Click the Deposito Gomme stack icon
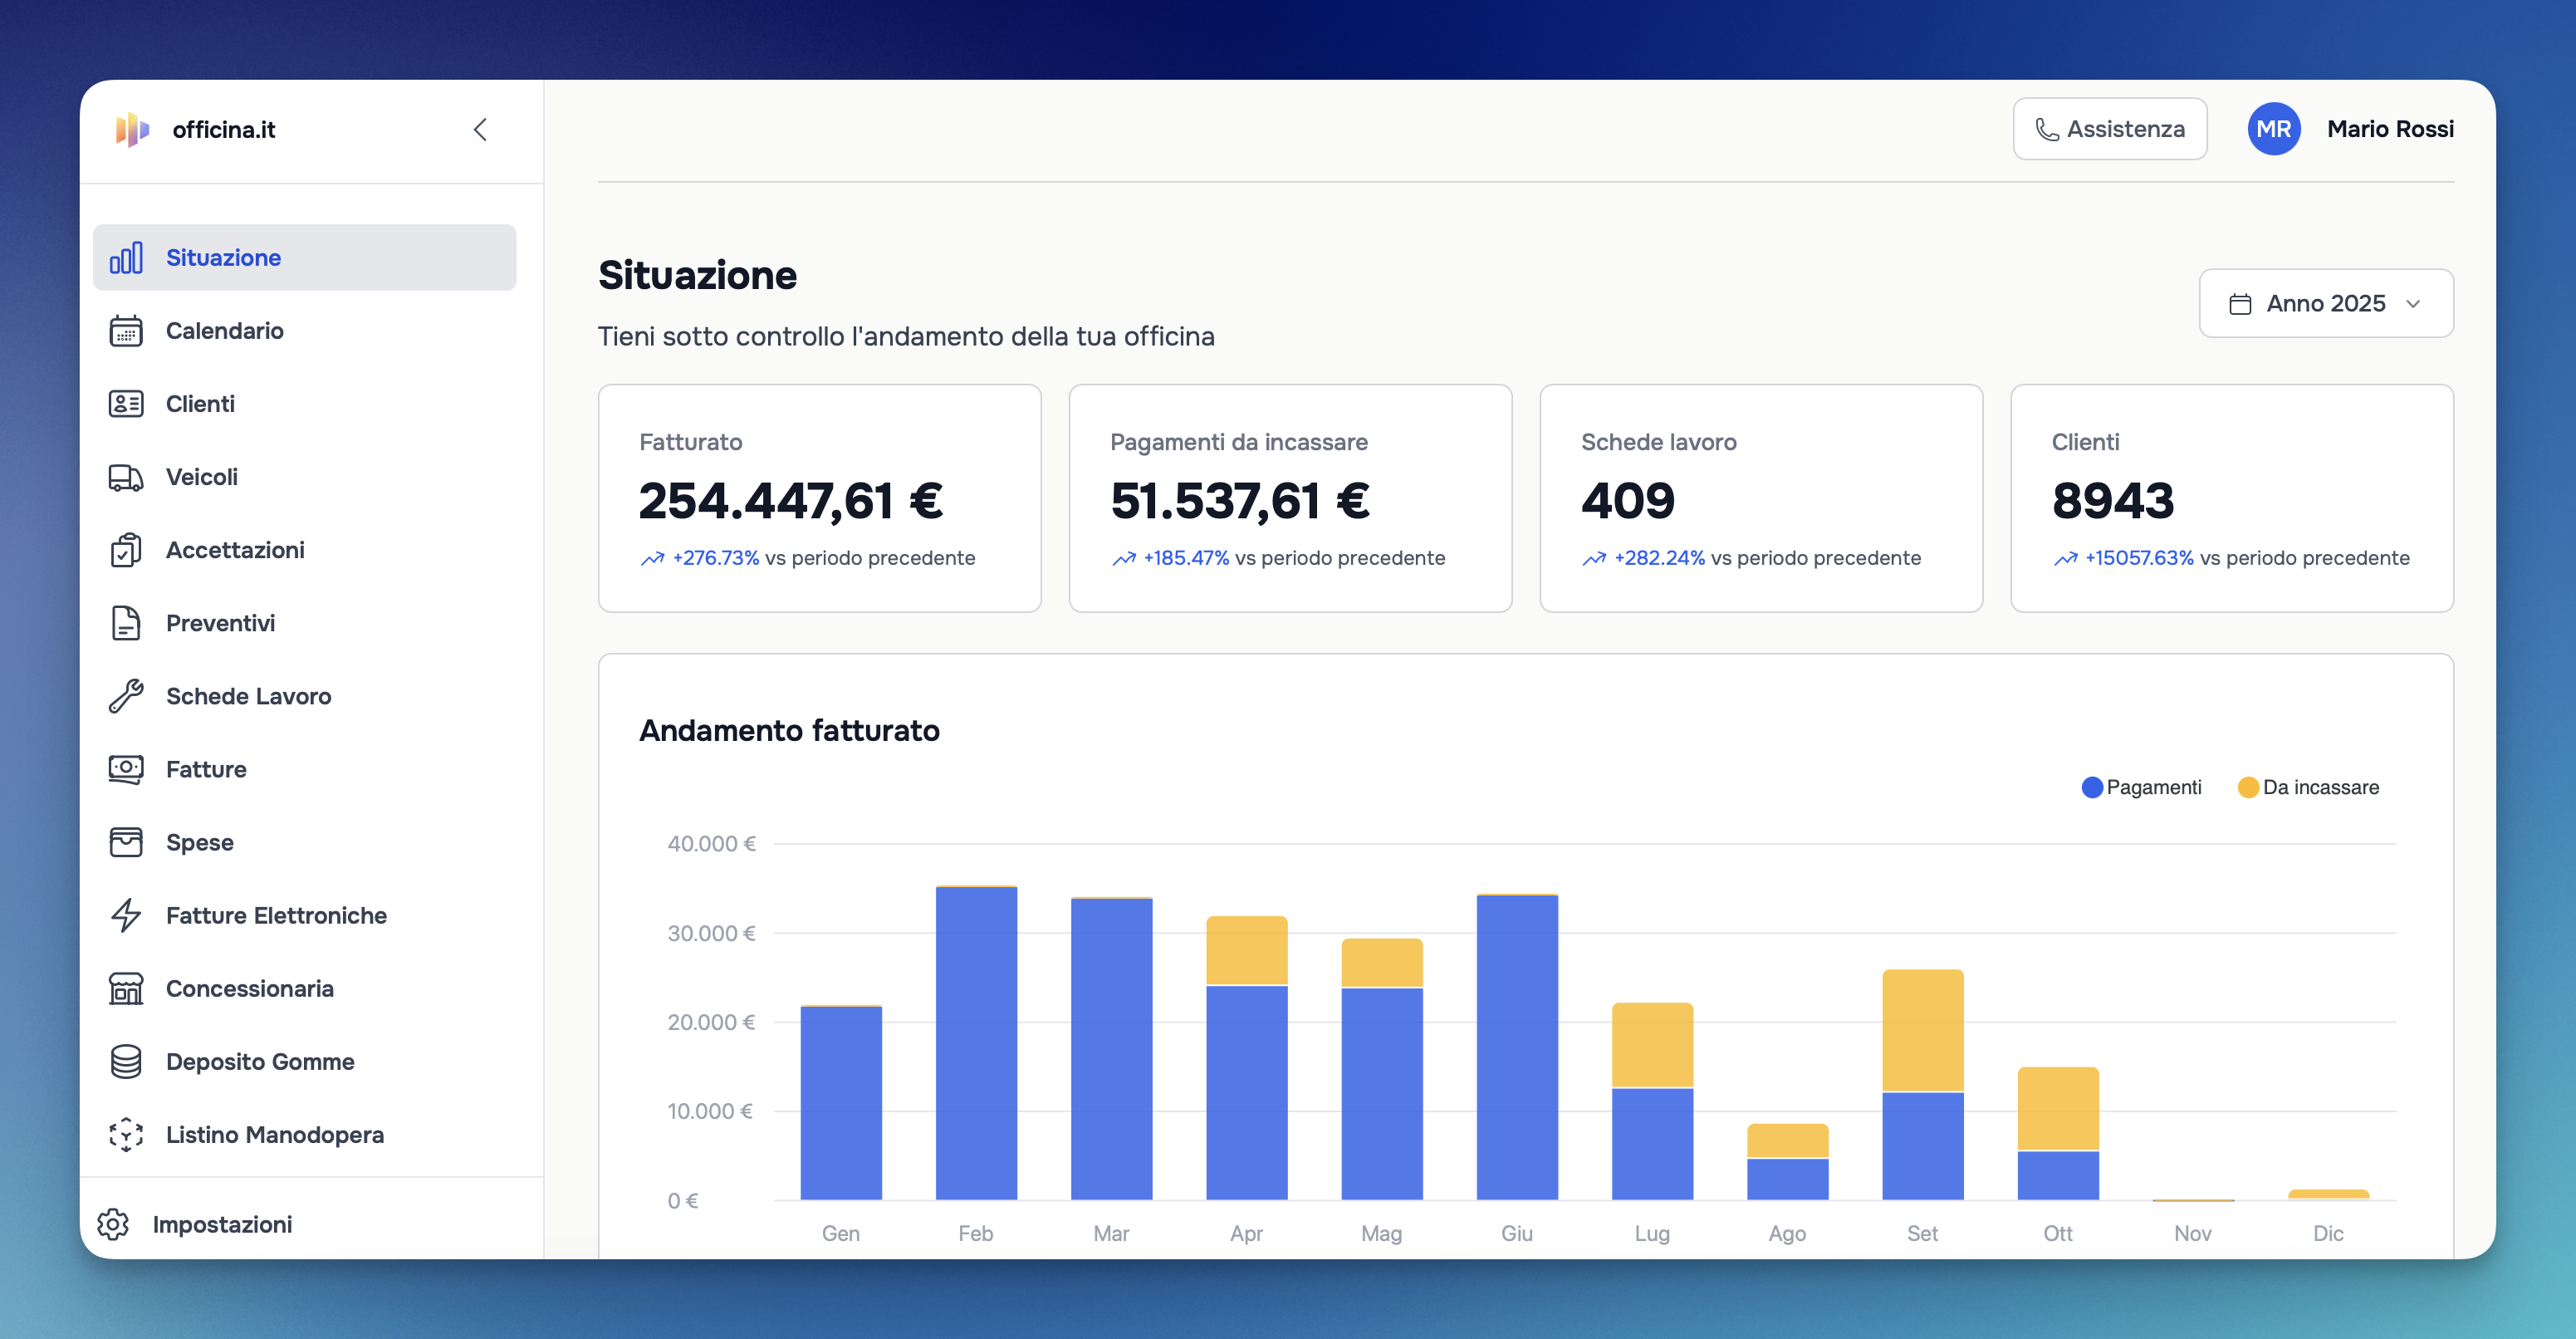2576x1339 pixels. (x=126, y=1061)
